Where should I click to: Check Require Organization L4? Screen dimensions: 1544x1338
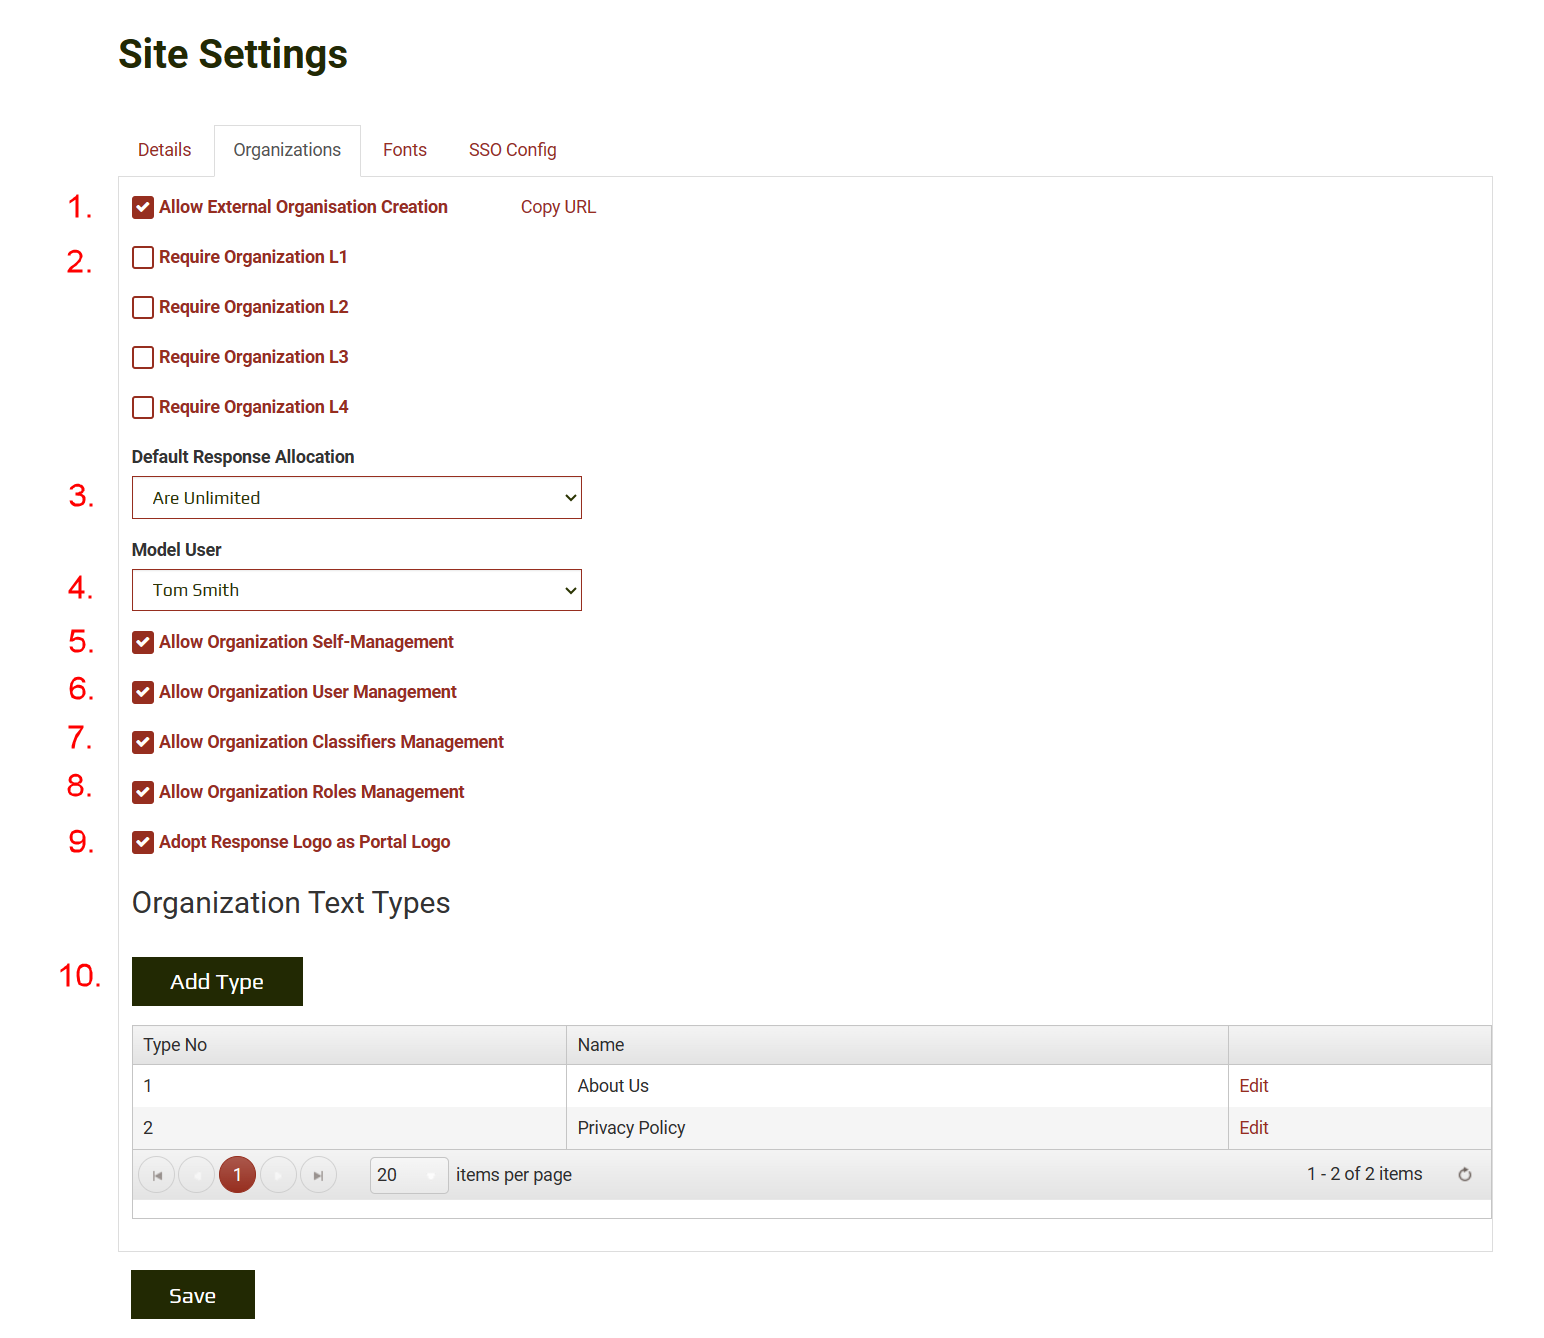pyautogui.click(x=143, y=407)
